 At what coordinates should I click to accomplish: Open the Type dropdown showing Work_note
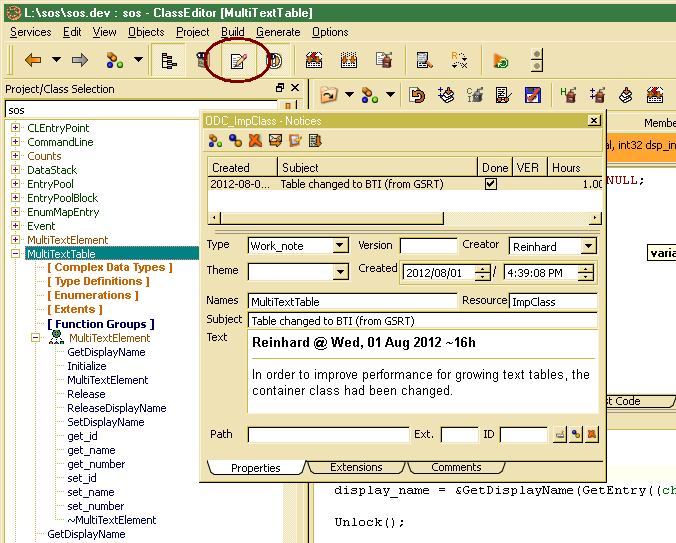pos(340,246)
